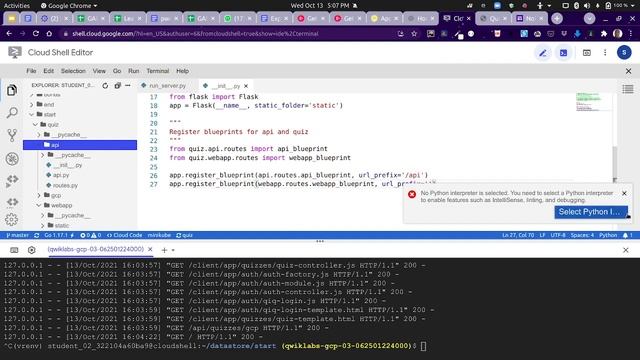Click Go 1.17.1 version in status bar
This screenshot has height=360, width=640.
59,236
